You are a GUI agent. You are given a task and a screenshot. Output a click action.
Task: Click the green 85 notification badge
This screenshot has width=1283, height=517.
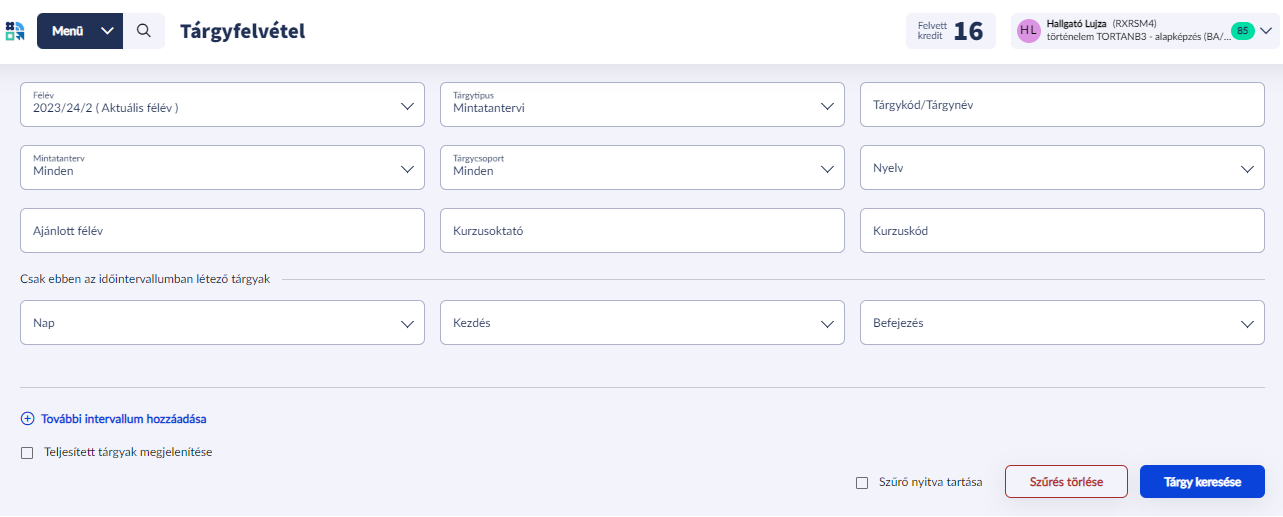(x=1242, y=31)
